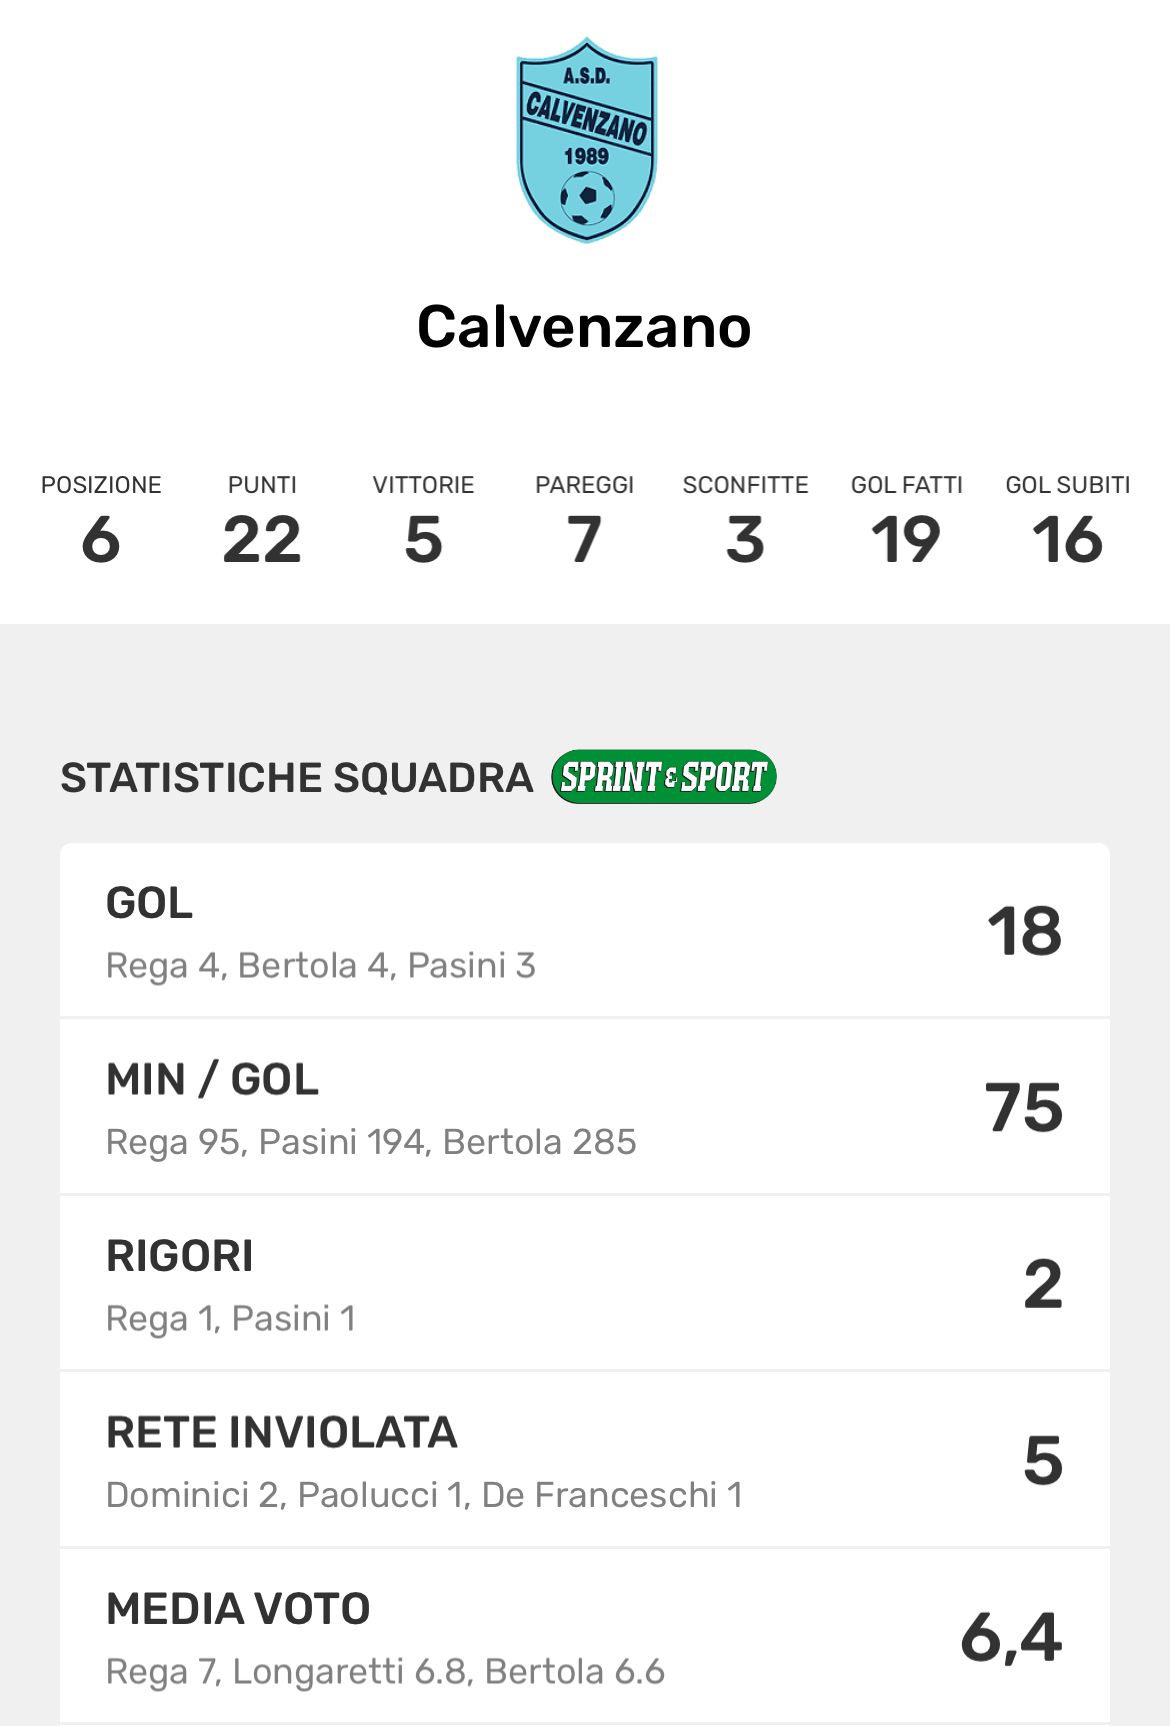Tap the PUNTI stat showing 22
Screen dimensions: 1170x1726
tap(262, 540)
